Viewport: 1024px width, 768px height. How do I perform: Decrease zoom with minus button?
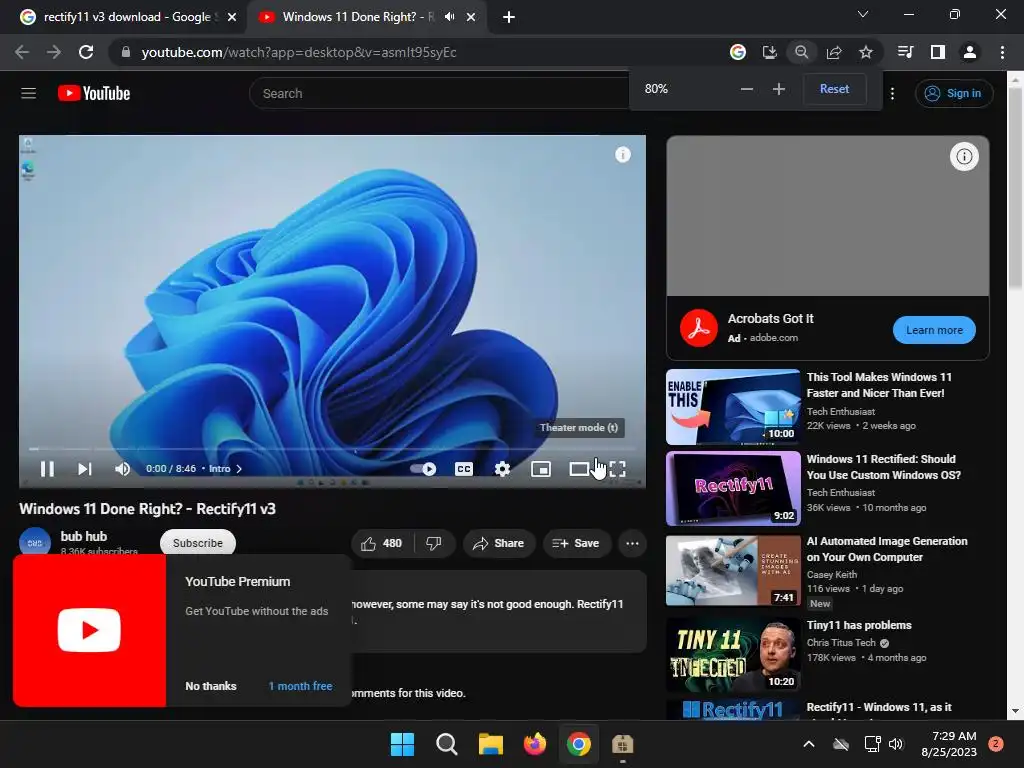coord(747,89)
